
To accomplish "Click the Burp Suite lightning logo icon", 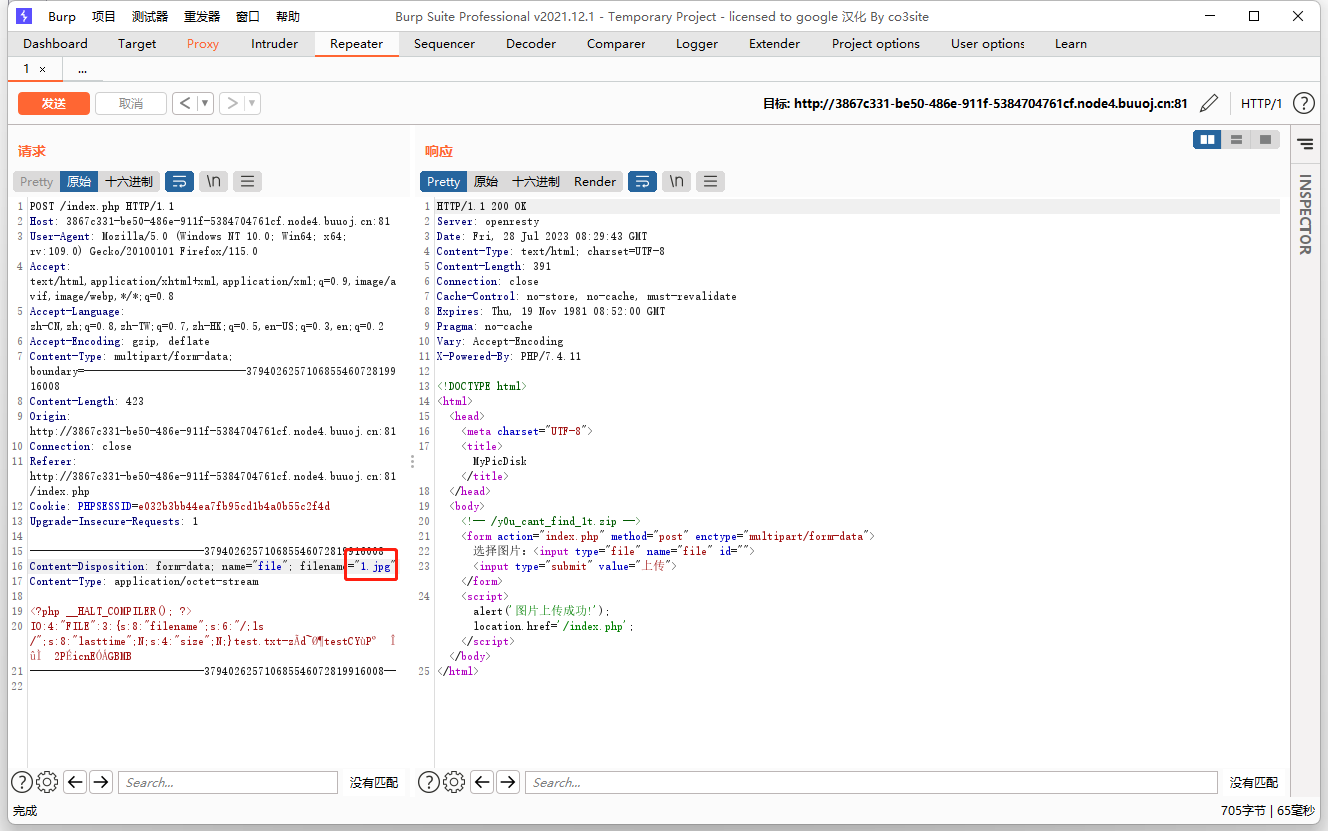I will pos(25,16).
